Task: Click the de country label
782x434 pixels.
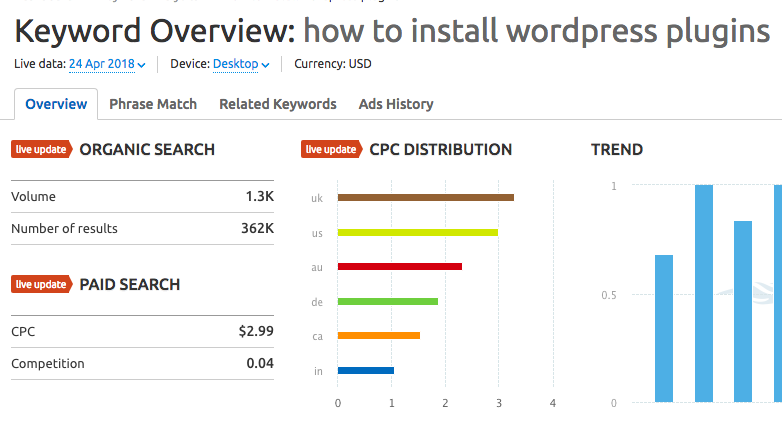Action: click(317, 302)
